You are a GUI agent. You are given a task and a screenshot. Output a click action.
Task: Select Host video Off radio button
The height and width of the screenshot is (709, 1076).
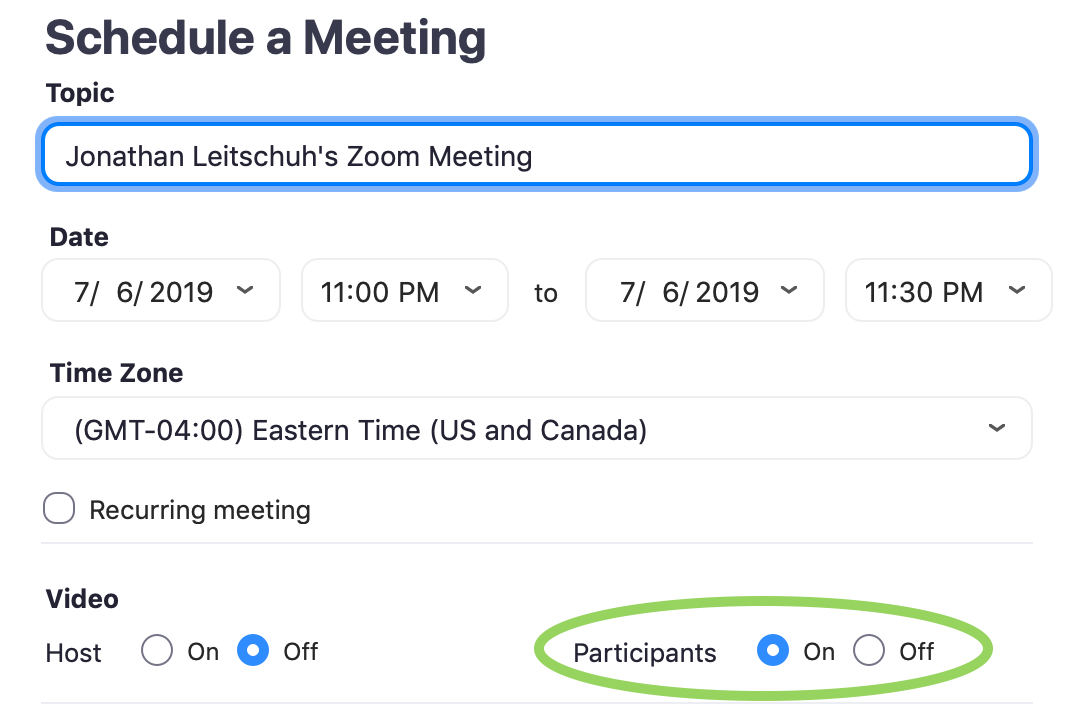[253, 650]
